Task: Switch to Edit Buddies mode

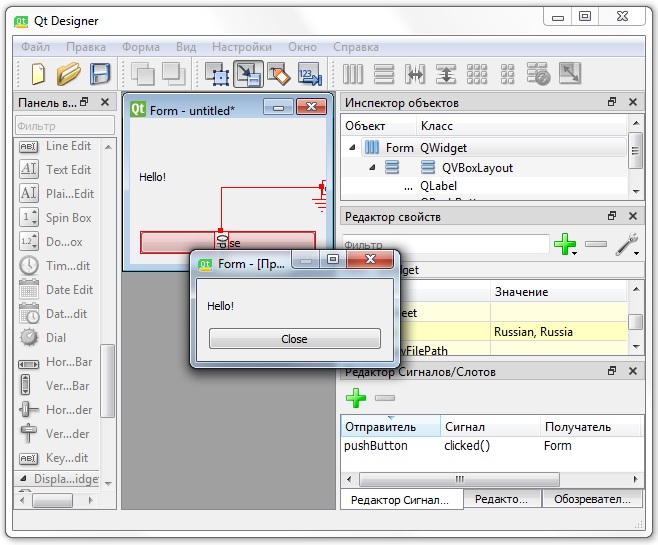Action: [x=279, y=74]
